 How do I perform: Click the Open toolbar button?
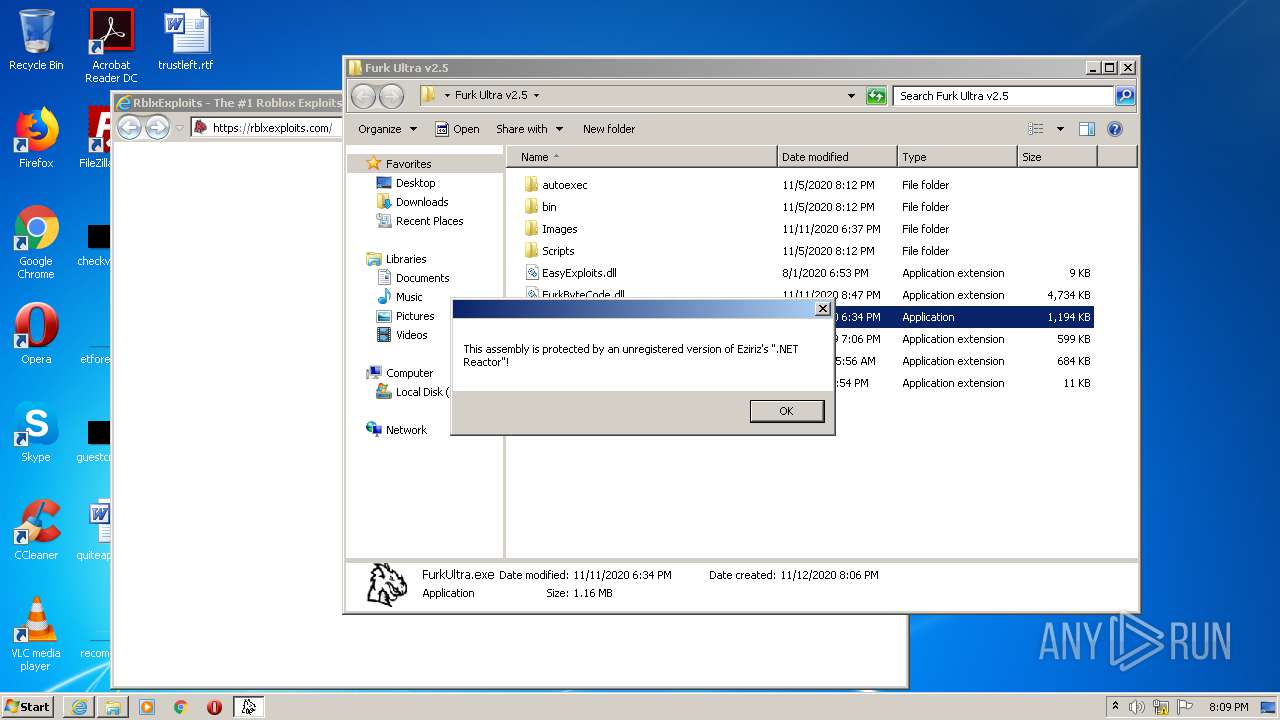(x=458, y=129)
